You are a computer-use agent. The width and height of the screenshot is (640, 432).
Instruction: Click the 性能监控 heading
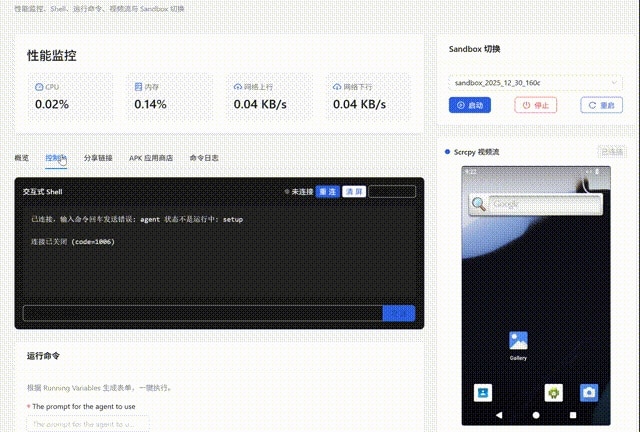coord(52,56)
